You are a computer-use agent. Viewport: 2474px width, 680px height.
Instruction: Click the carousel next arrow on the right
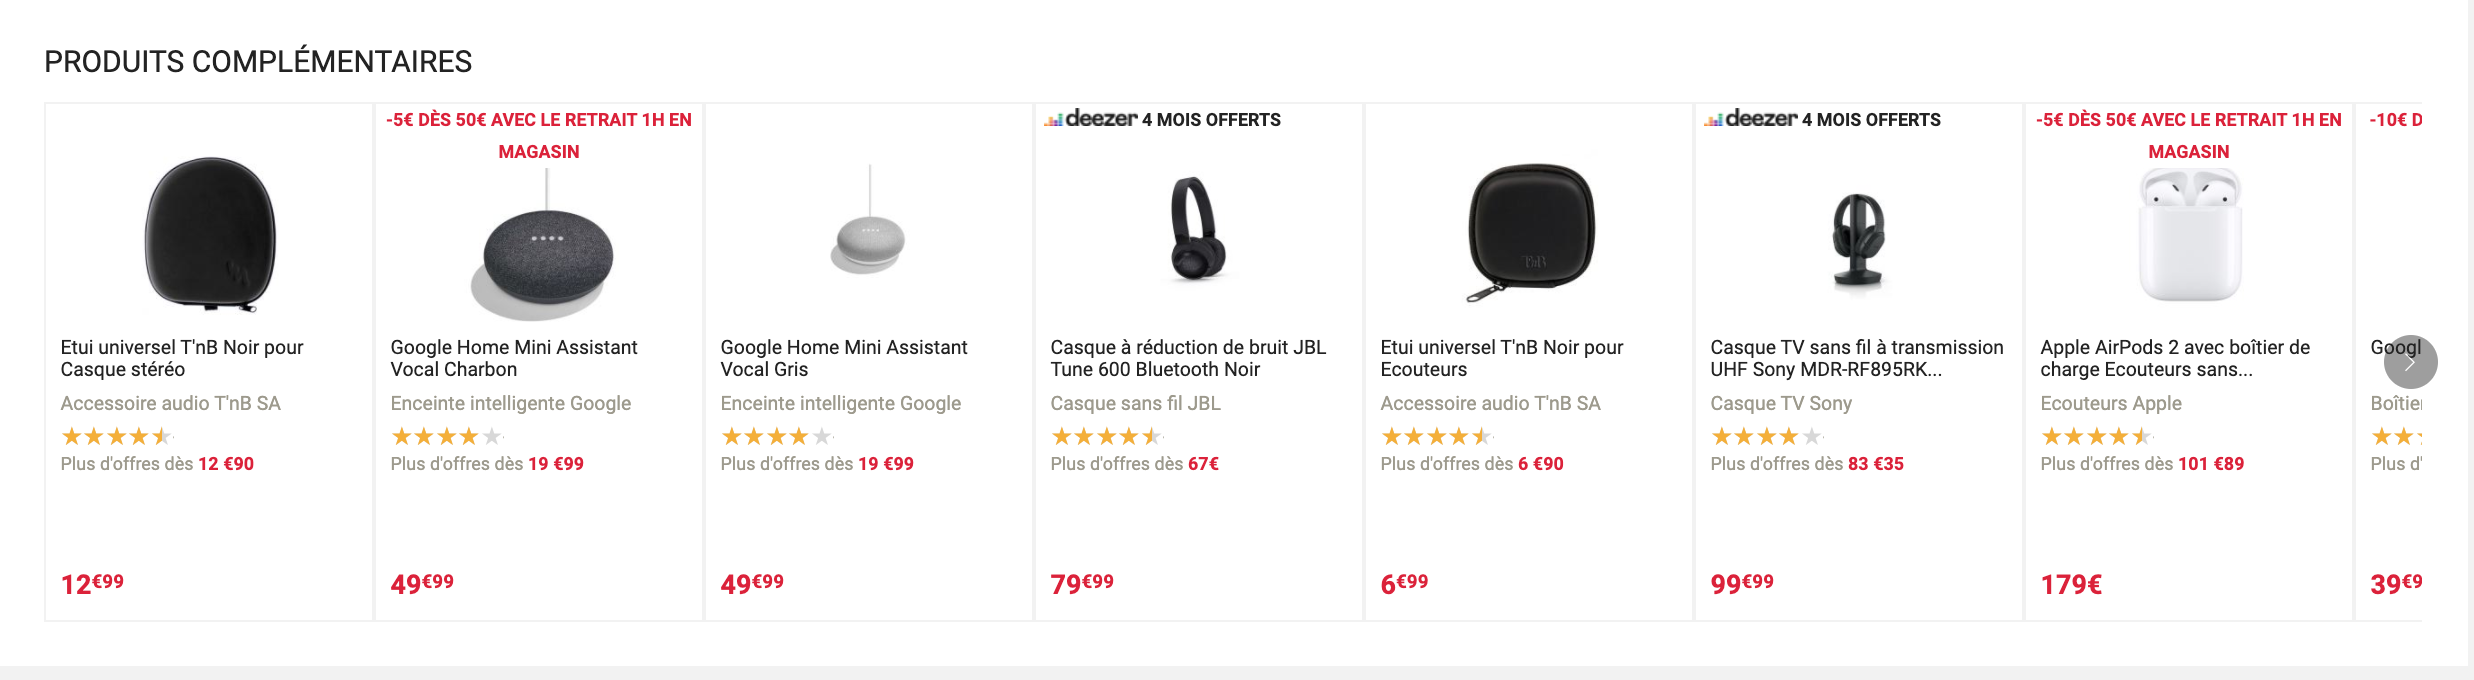(x=2411, y=364)
